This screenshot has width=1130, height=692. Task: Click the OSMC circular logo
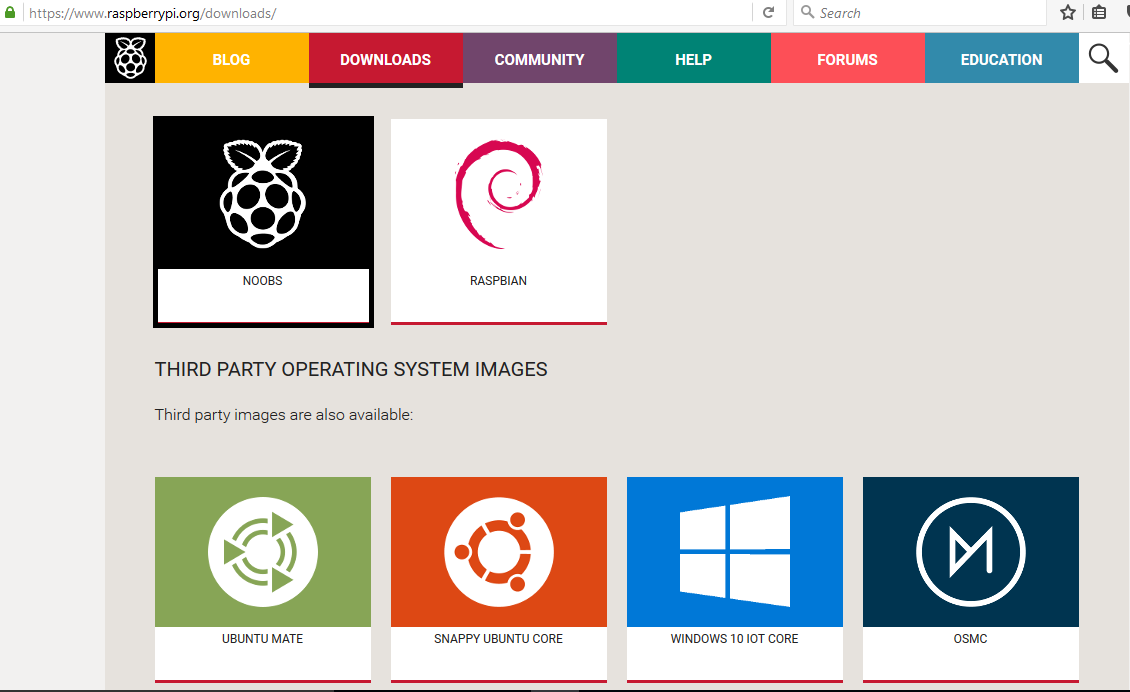click(x=971, y=552)
